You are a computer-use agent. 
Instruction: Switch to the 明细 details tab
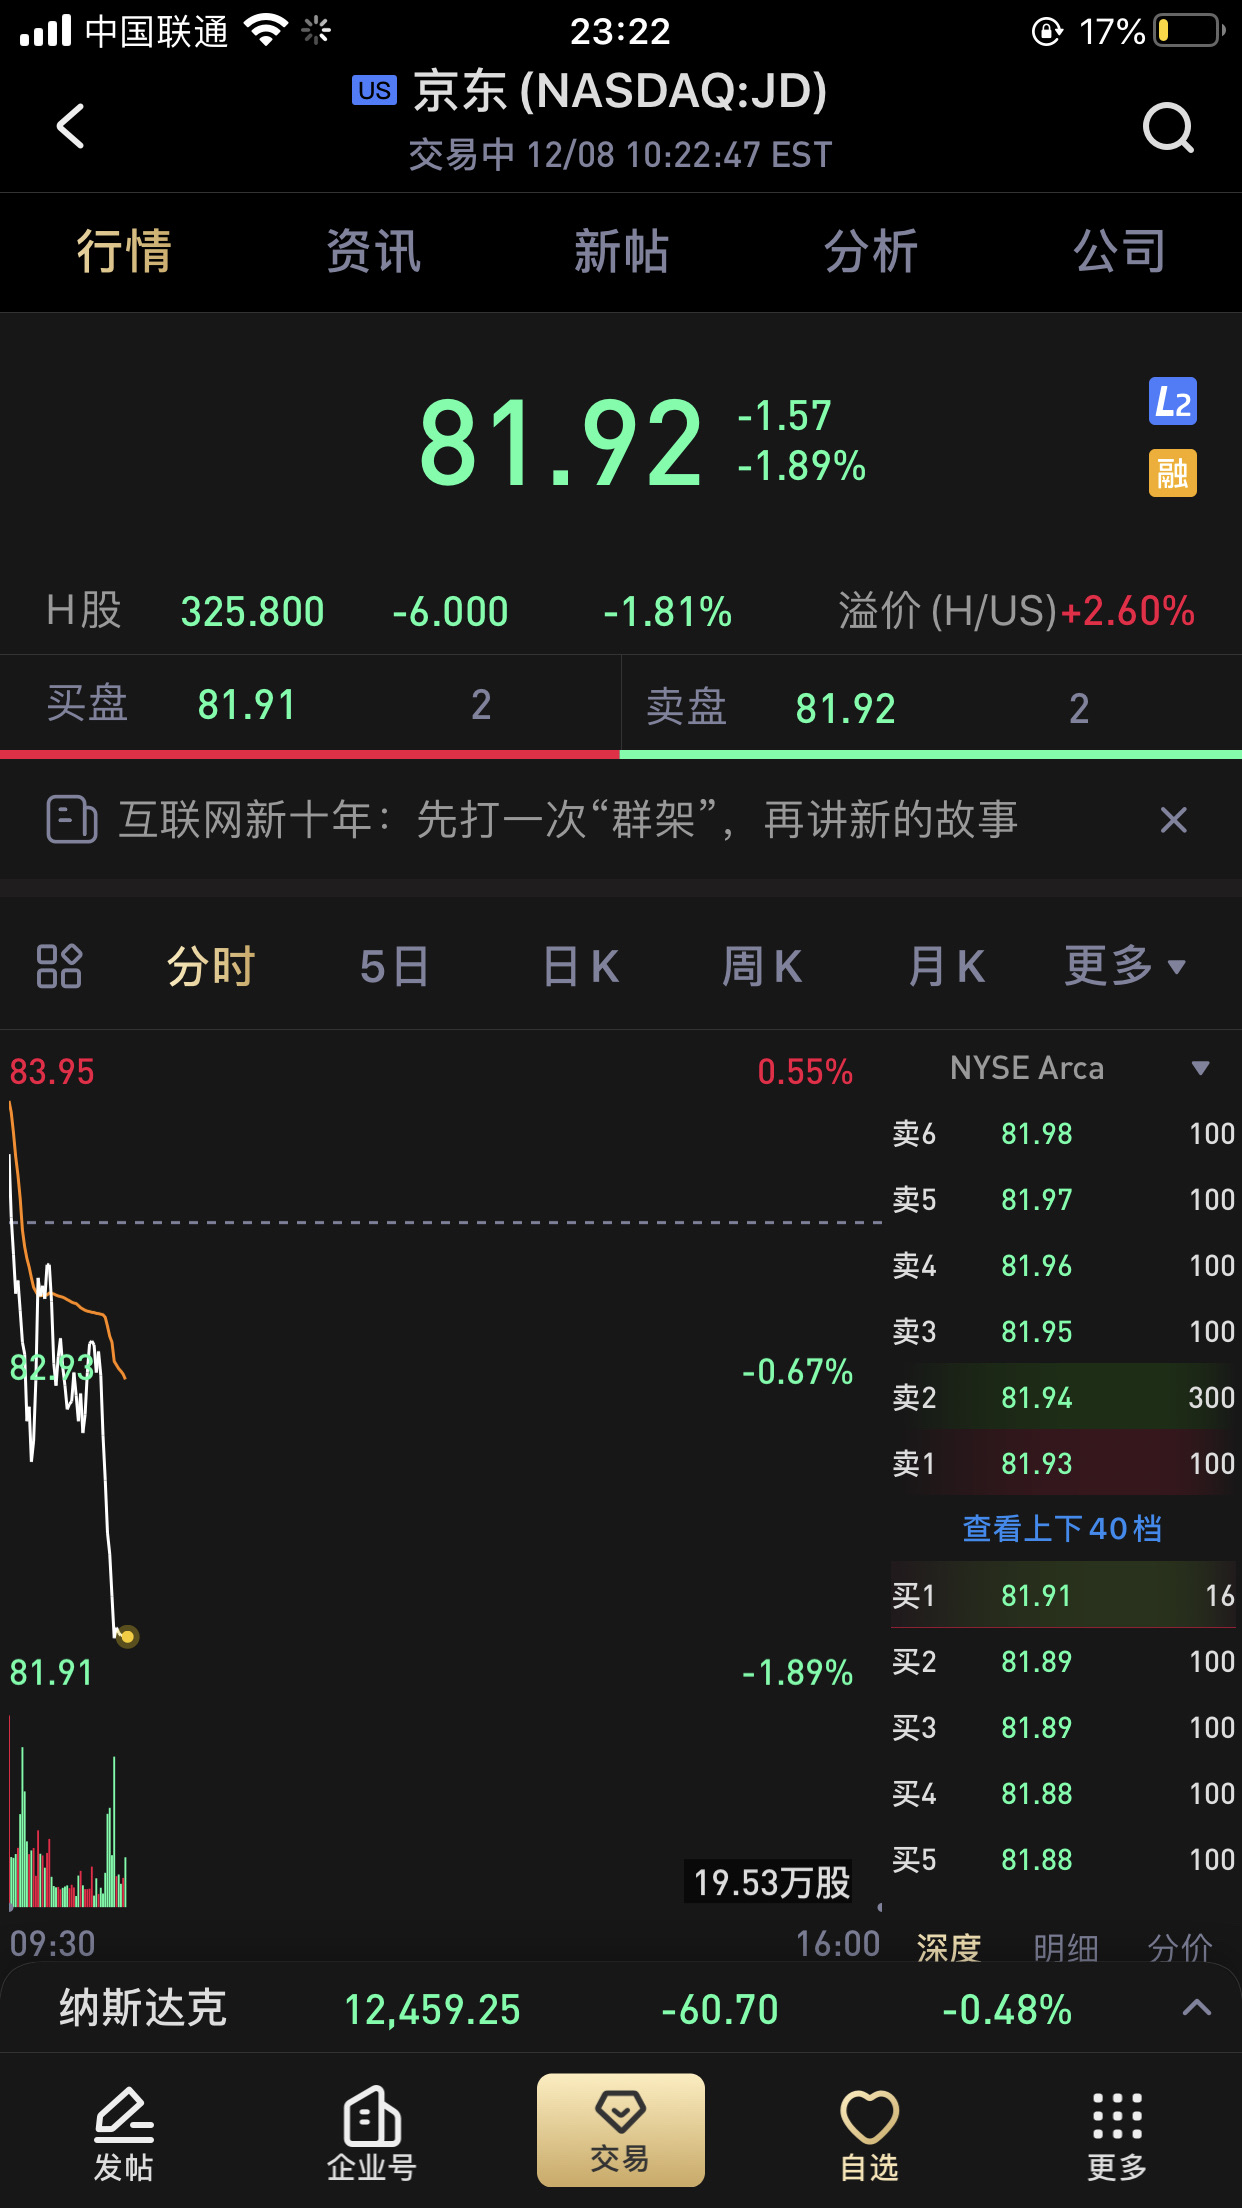pos(1066,1947)
